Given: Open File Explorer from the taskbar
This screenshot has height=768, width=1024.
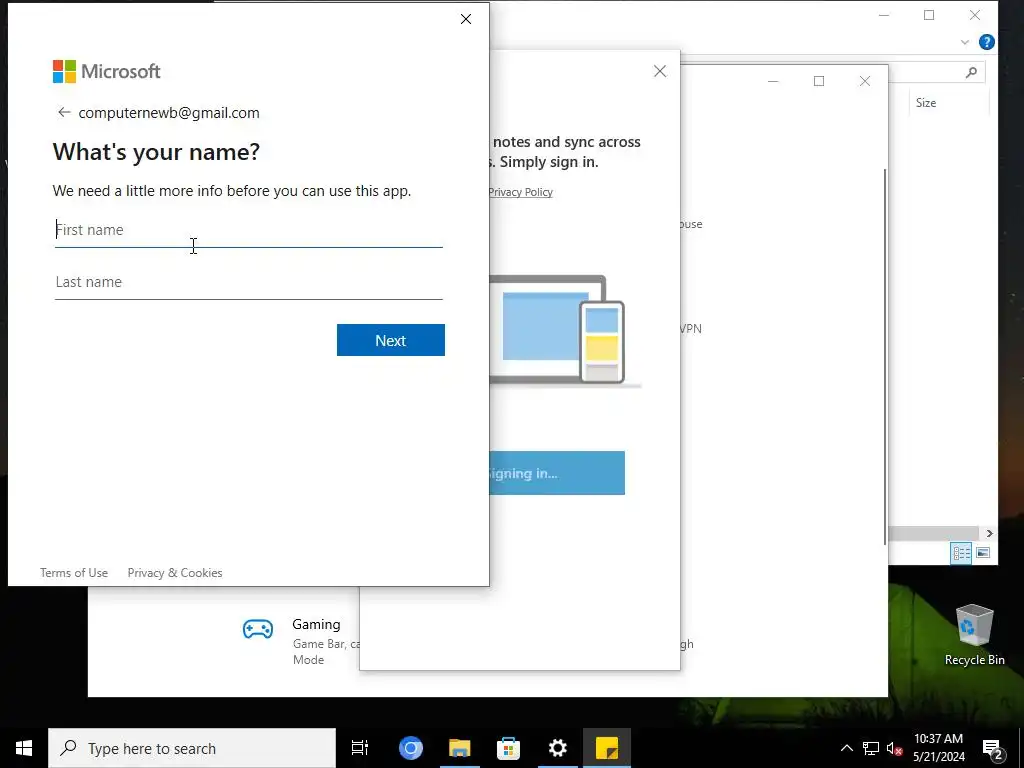Looking at the screenshot, I should 460,748.
